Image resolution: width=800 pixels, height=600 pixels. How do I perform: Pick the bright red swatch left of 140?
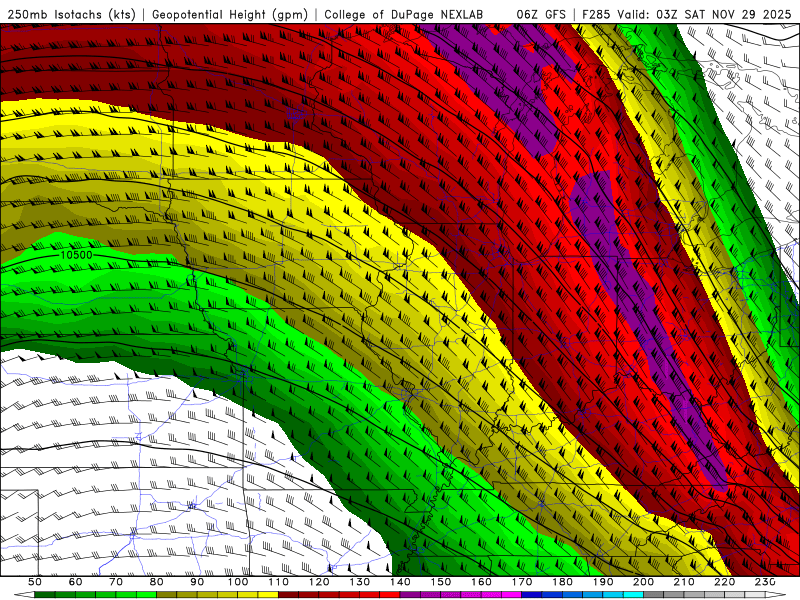[390, 594]
